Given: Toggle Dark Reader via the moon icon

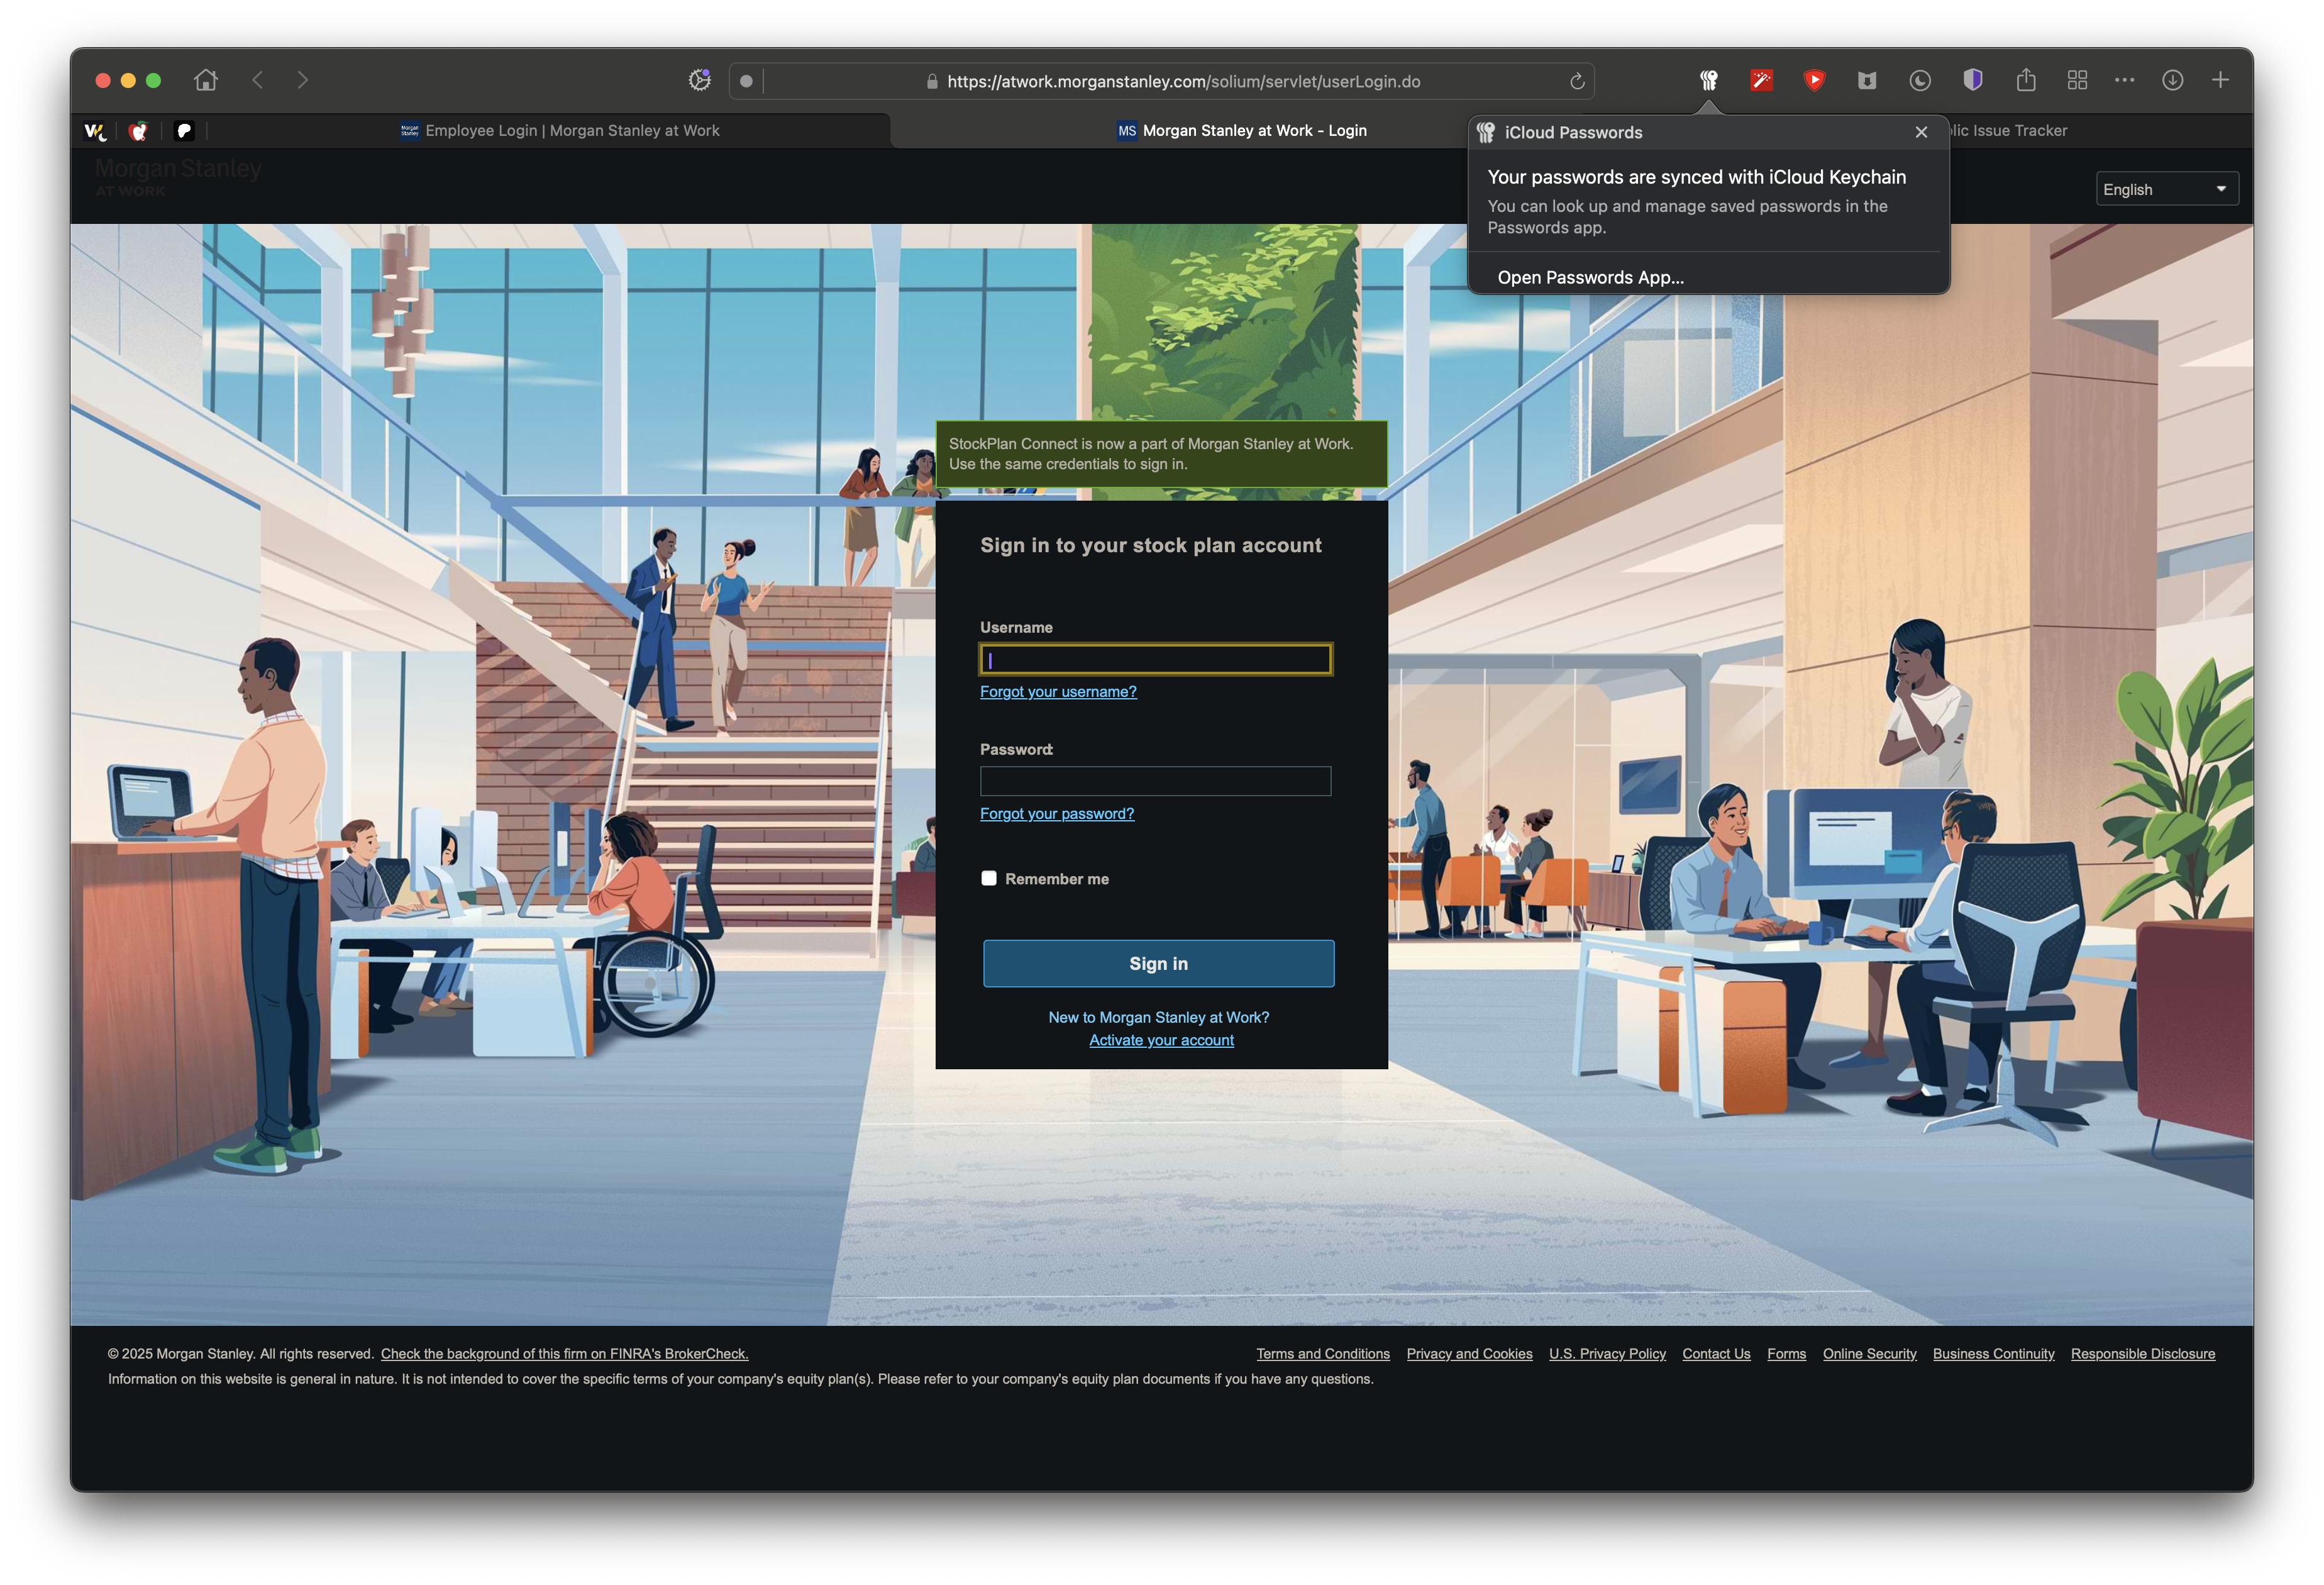Looking at the screenshot, I should click(x=1919, y=80).
